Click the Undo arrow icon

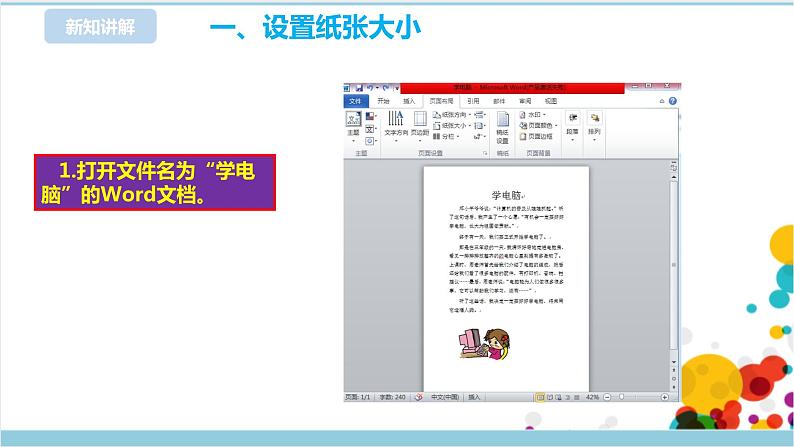[370, 88]
